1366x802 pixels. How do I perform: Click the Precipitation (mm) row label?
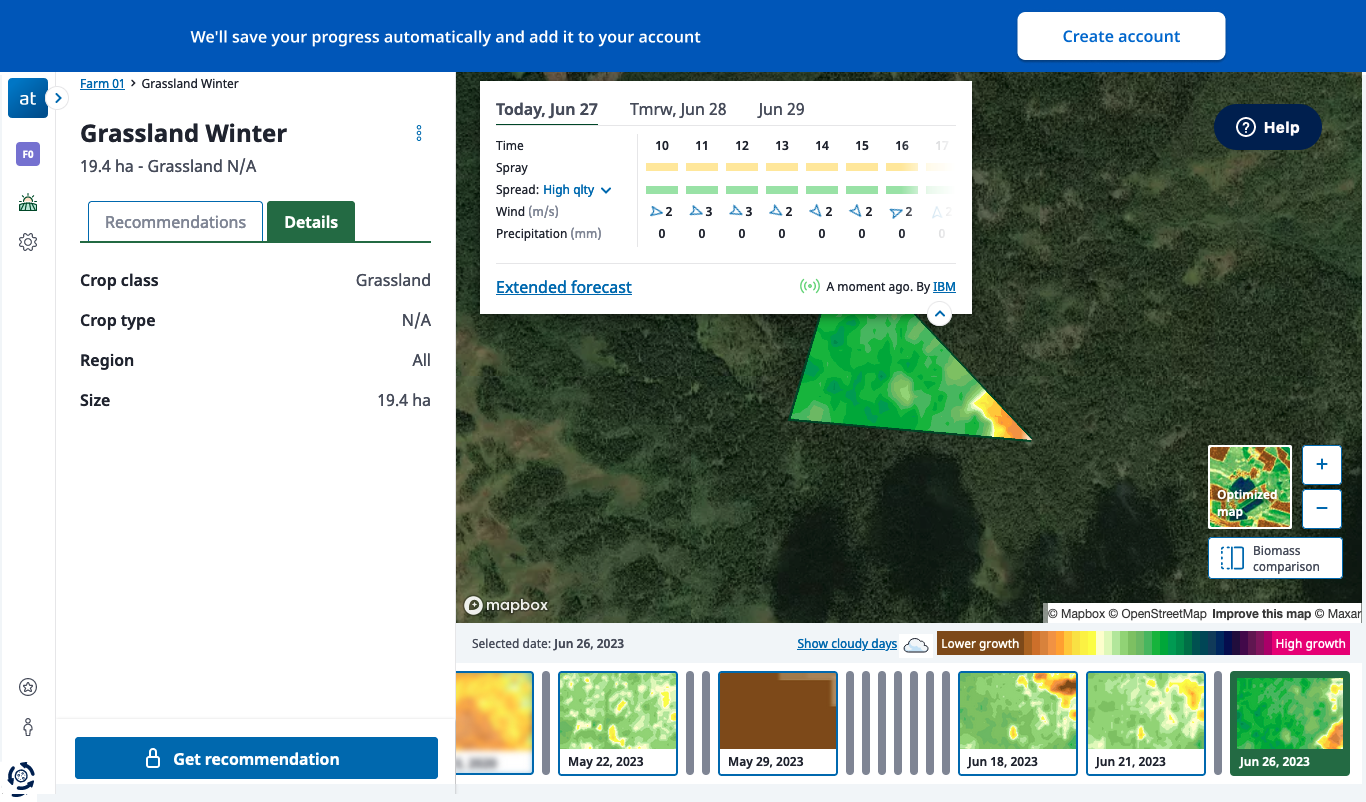point(548,234)
